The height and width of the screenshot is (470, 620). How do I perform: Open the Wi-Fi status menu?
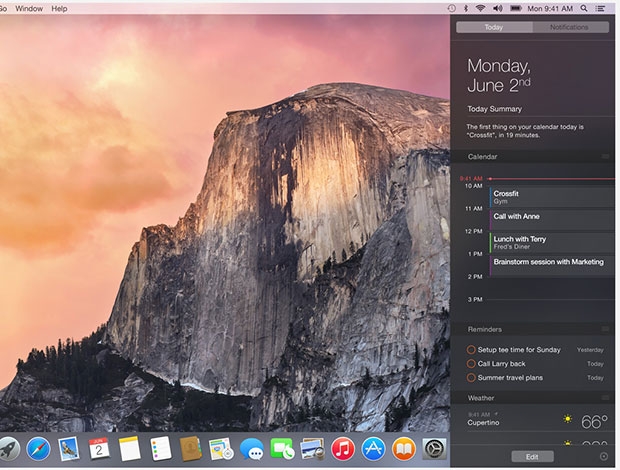pyautogui.click(x=480, y=8)
